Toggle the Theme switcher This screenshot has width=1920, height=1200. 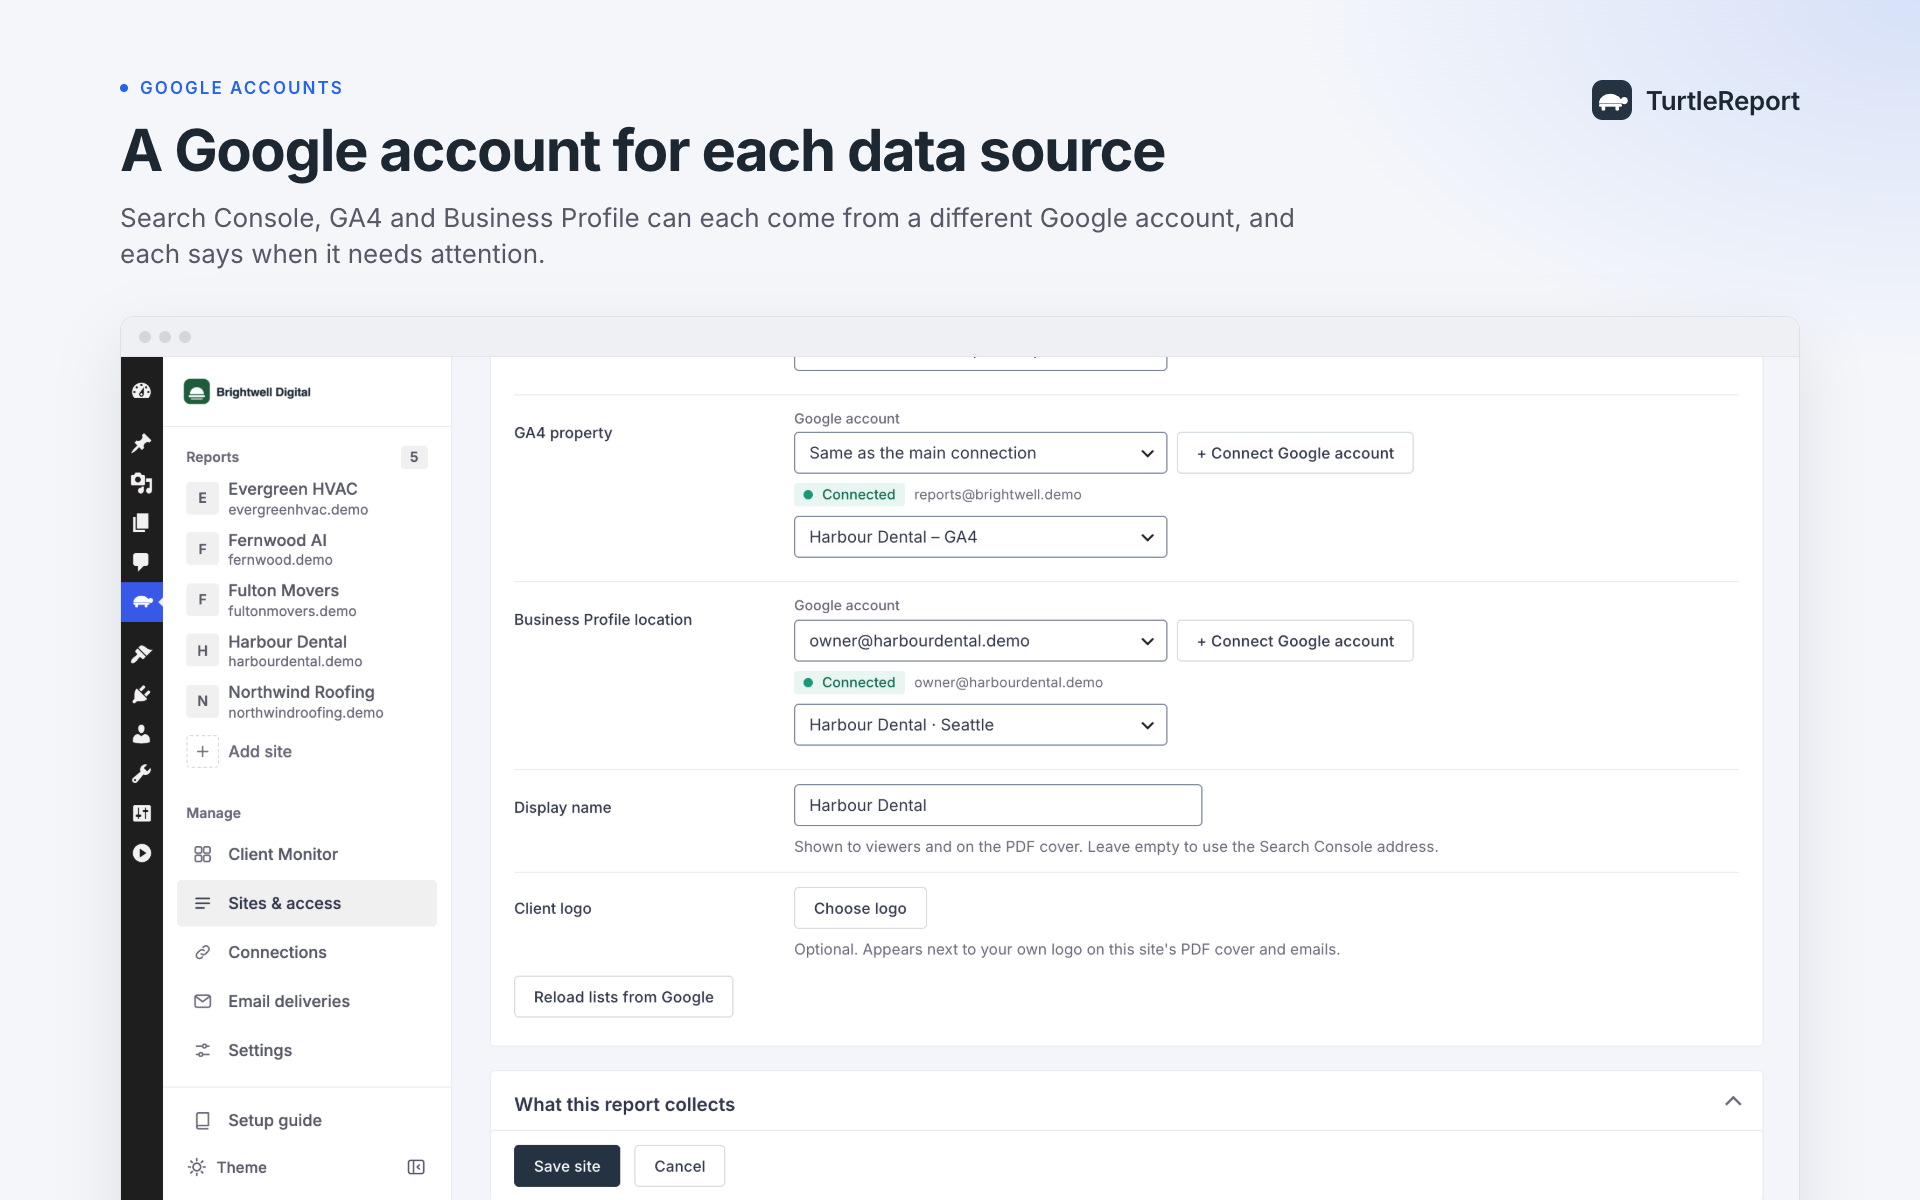(228, 1167)
